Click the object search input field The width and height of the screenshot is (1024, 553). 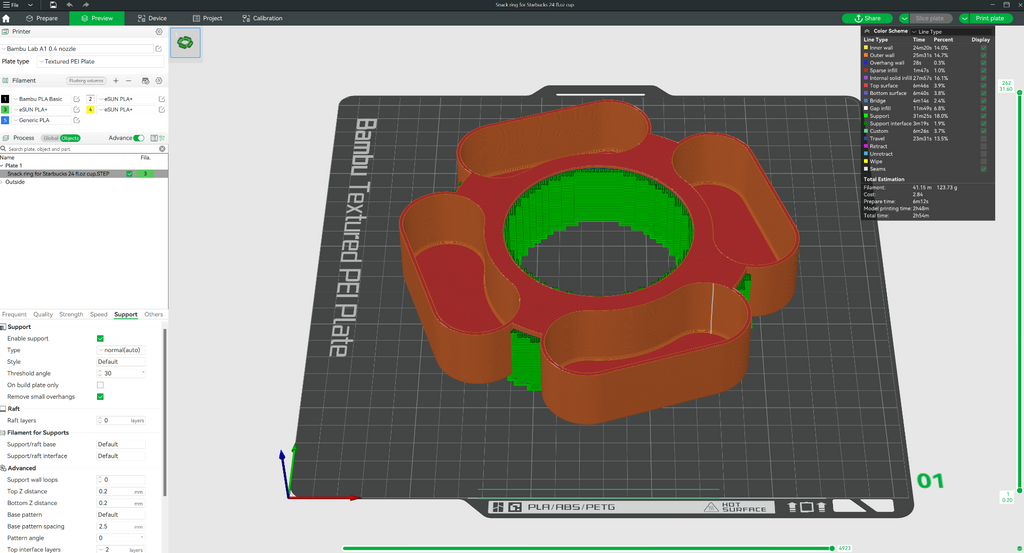82,149
